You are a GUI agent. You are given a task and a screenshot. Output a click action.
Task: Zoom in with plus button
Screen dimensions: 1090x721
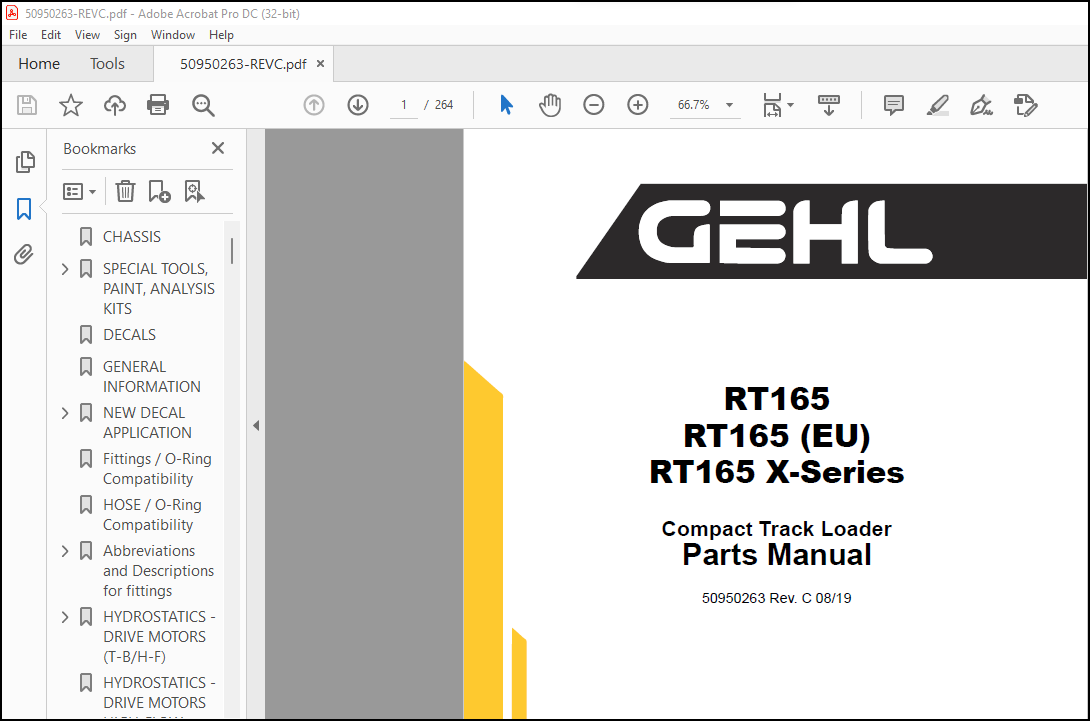[x=637, y=105]
